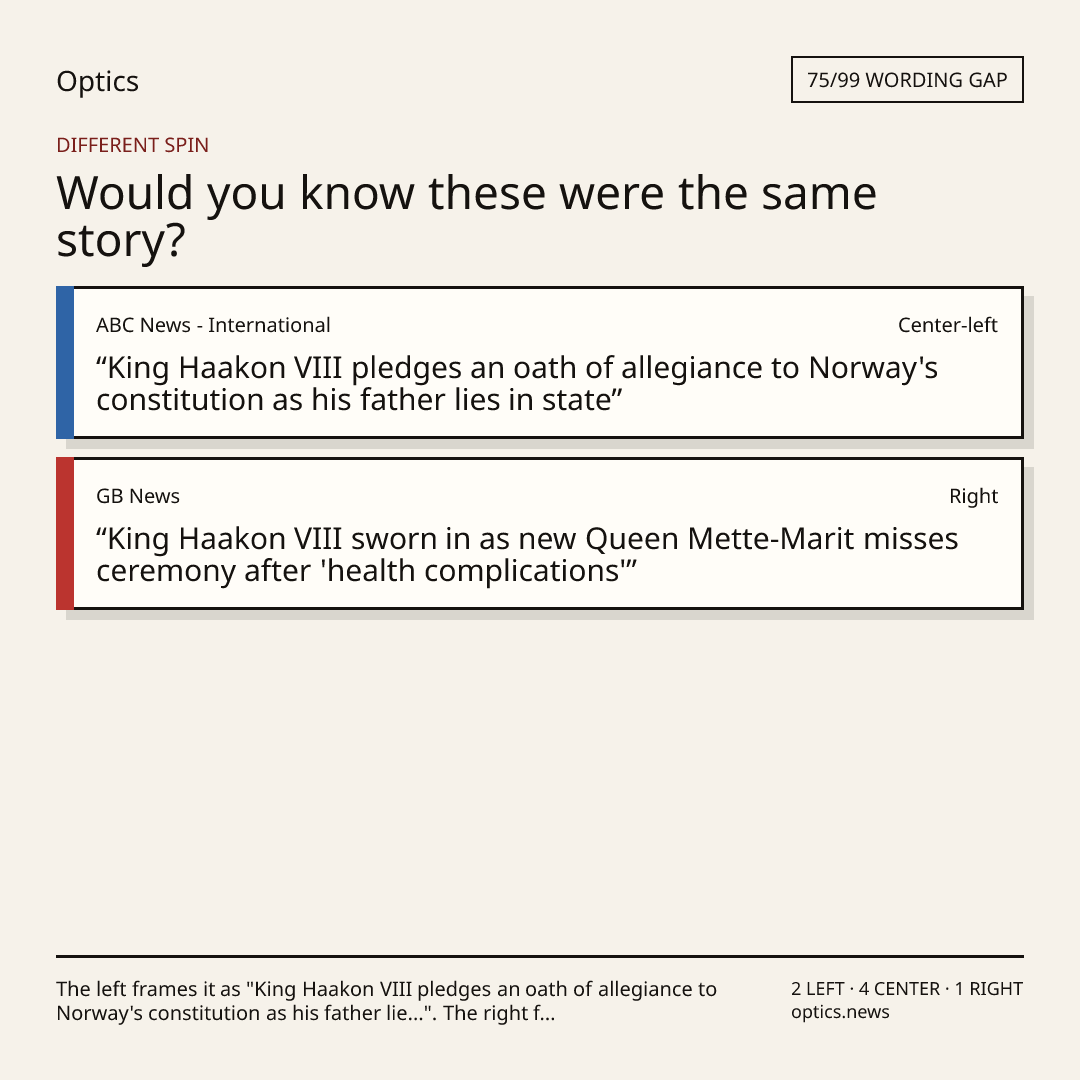Click the "Would you know these" headline
The image size is (1080, 1080).
[466, 216]
